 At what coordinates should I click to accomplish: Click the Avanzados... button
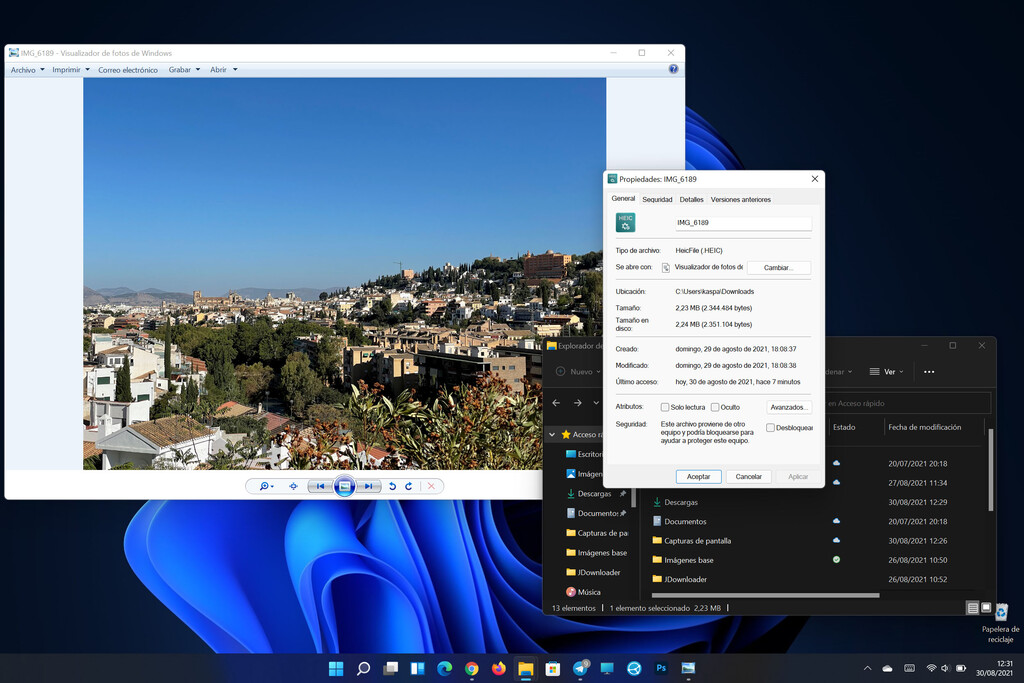coord(789,407)
